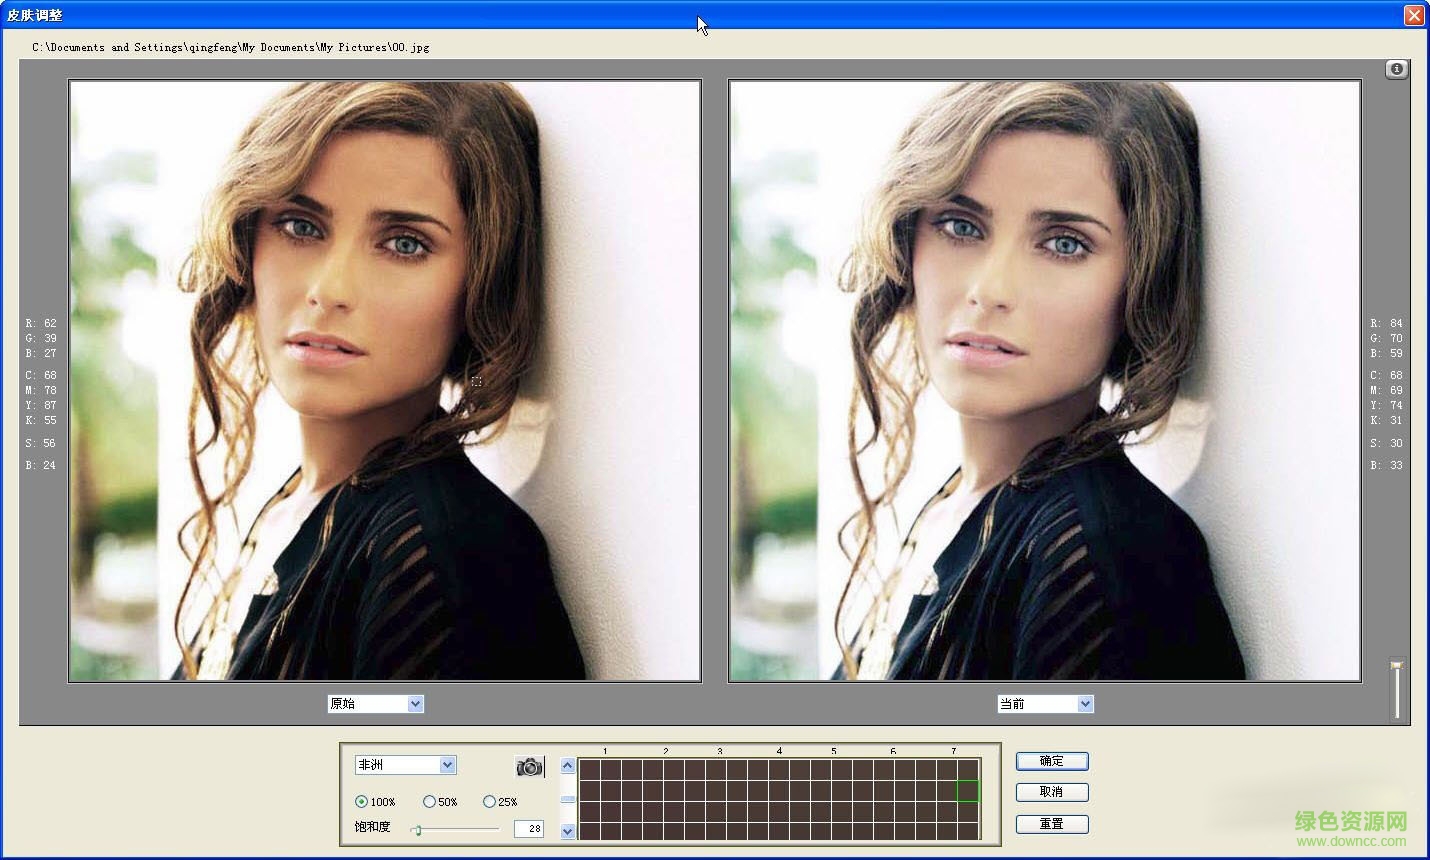Click the adjusted current photo preview

pyautogui.click(x=1045, y=381)
